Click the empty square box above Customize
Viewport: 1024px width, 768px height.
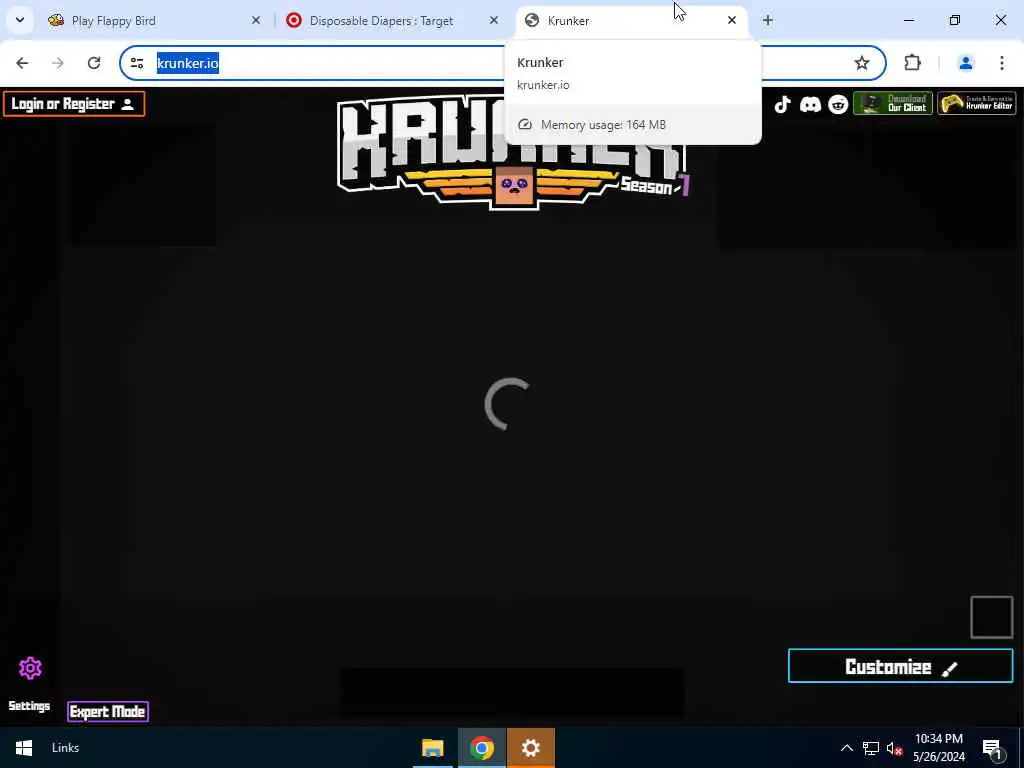pyautogui.click(x=991, y=617)
